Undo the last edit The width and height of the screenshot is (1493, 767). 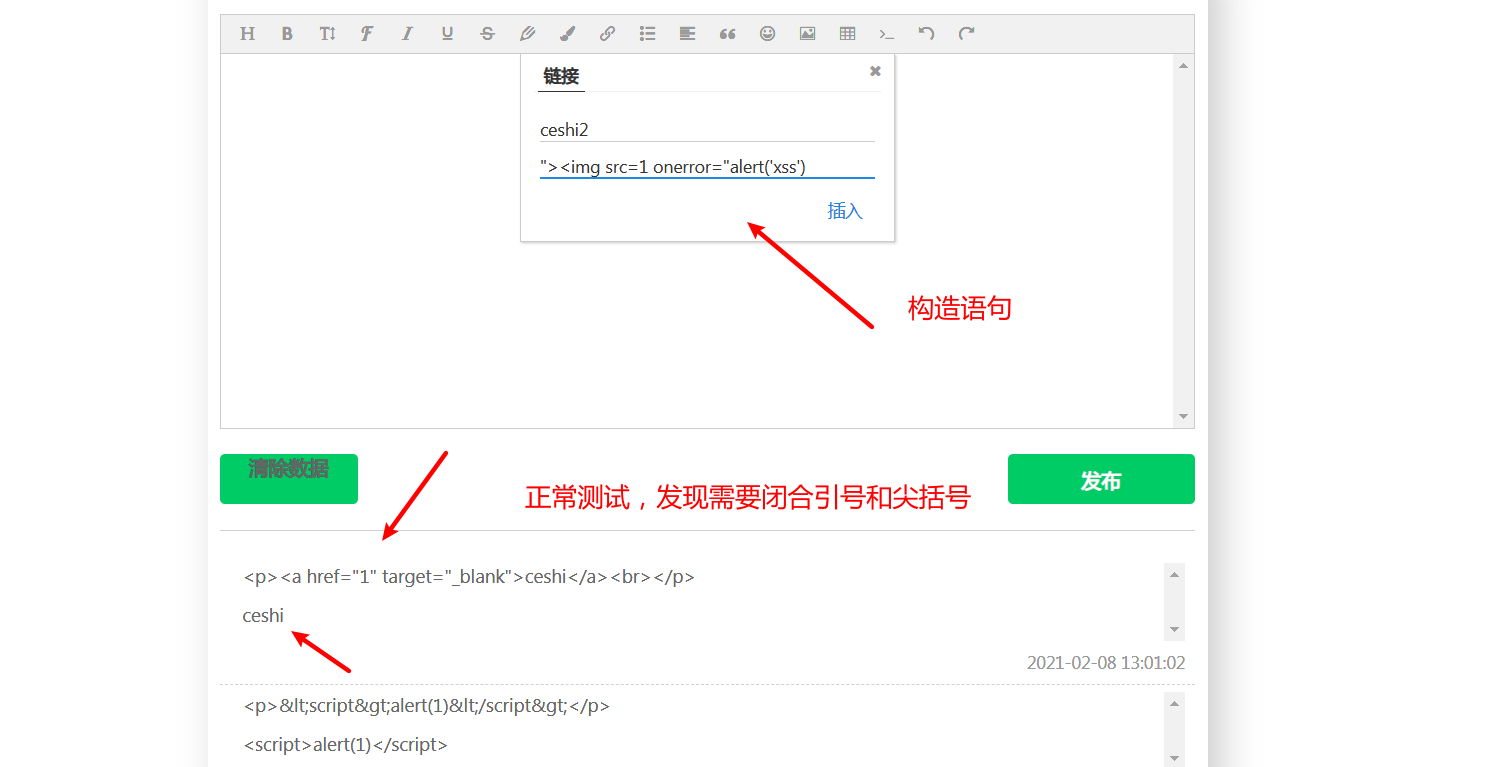[927, 34]
